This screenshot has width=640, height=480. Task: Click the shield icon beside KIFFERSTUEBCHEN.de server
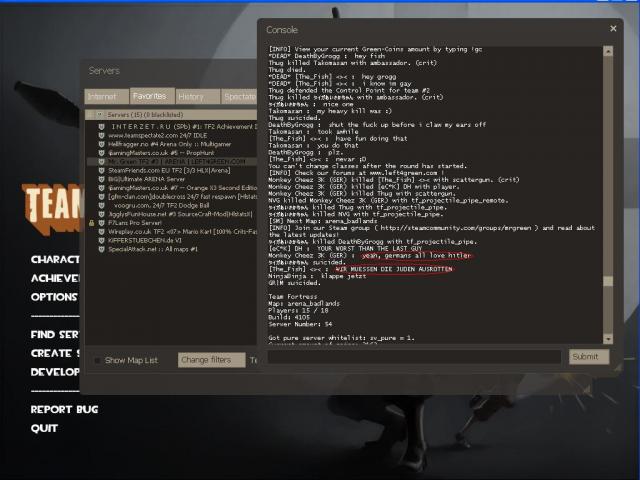[x=101, y=241]
